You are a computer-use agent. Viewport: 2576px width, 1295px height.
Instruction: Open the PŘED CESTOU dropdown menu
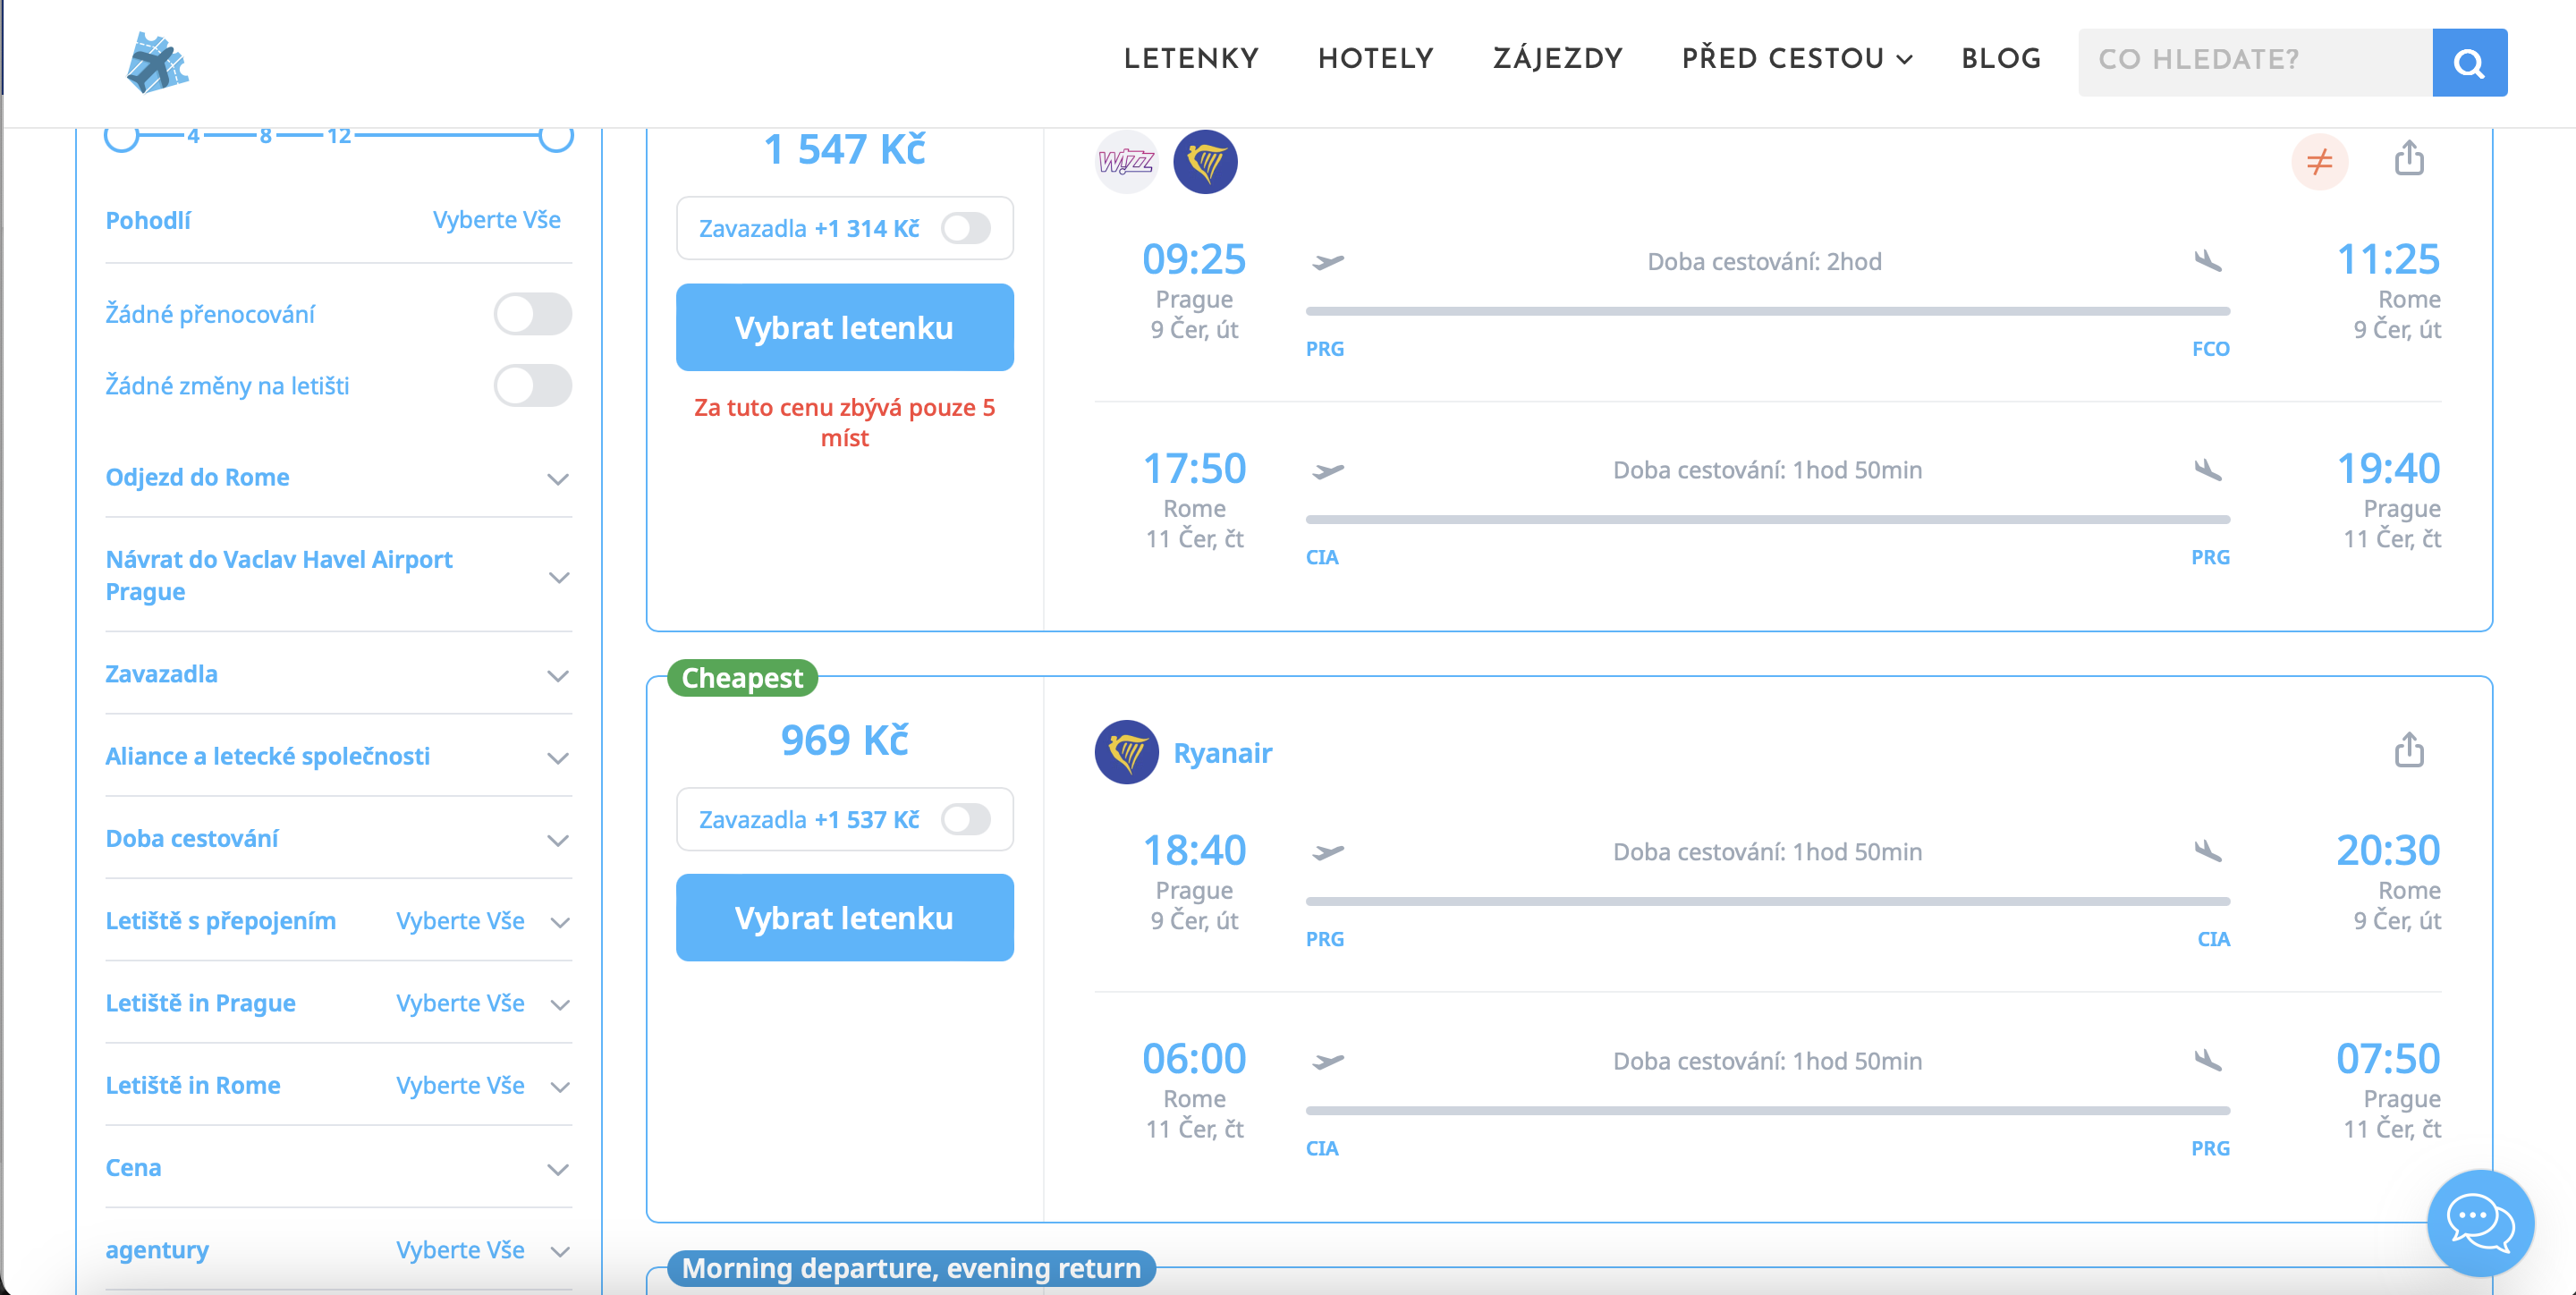(1796, 59)
